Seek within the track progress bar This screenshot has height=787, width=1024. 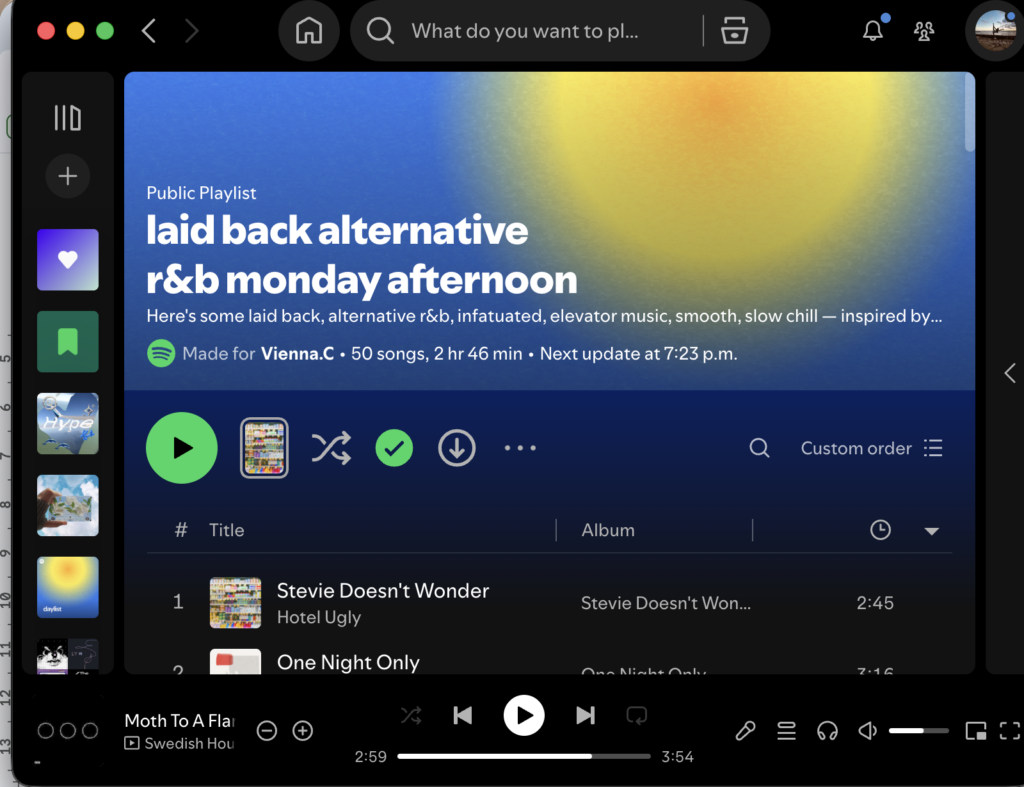524,756
